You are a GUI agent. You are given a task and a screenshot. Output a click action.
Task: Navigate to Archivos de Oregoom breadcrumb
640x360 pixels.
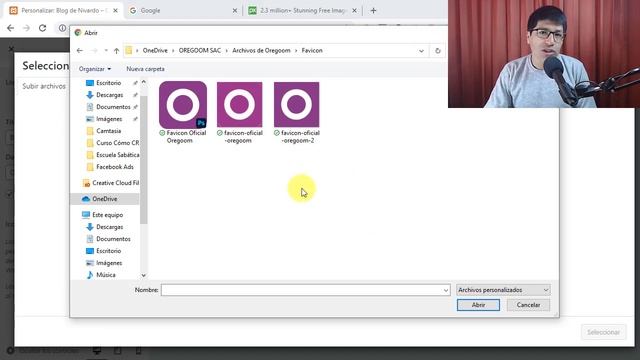(x=261, y=51)
